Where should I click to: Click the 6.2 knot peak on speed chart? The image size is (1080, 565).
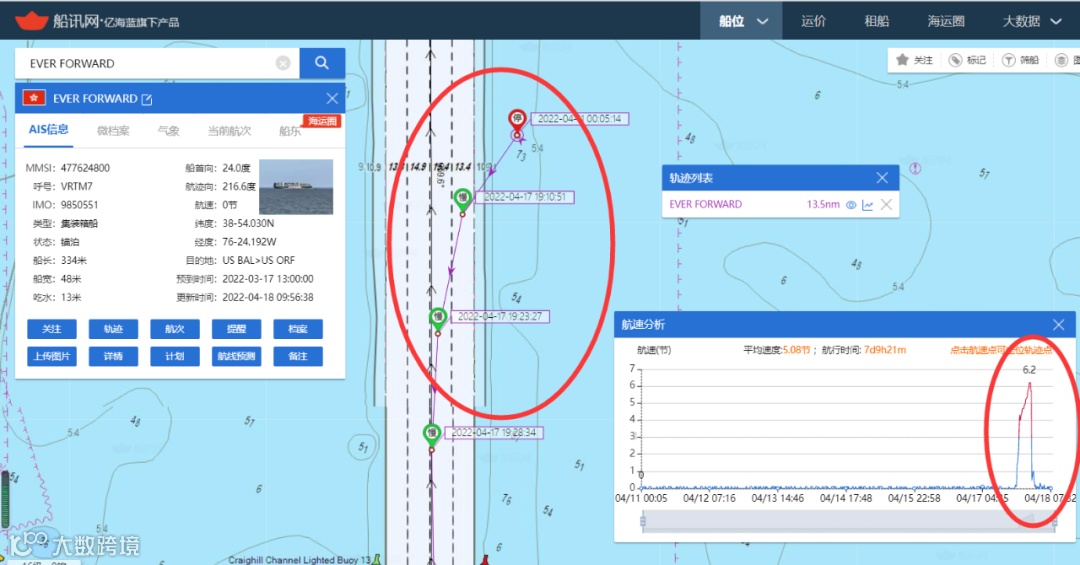1029,383
